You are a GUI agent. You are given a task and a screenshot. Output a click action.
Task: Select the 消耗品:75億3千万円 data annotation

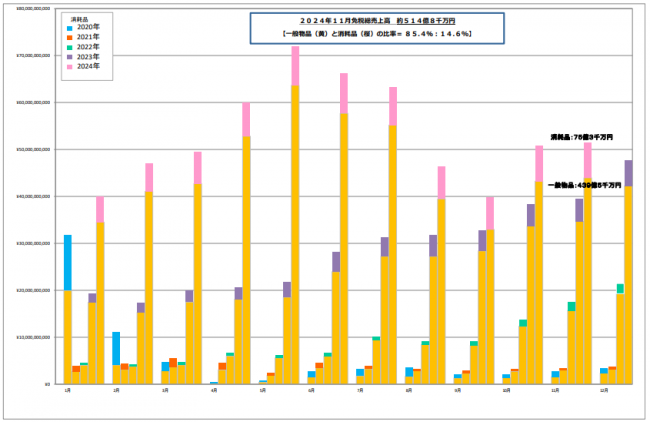[x=581, y=137]
